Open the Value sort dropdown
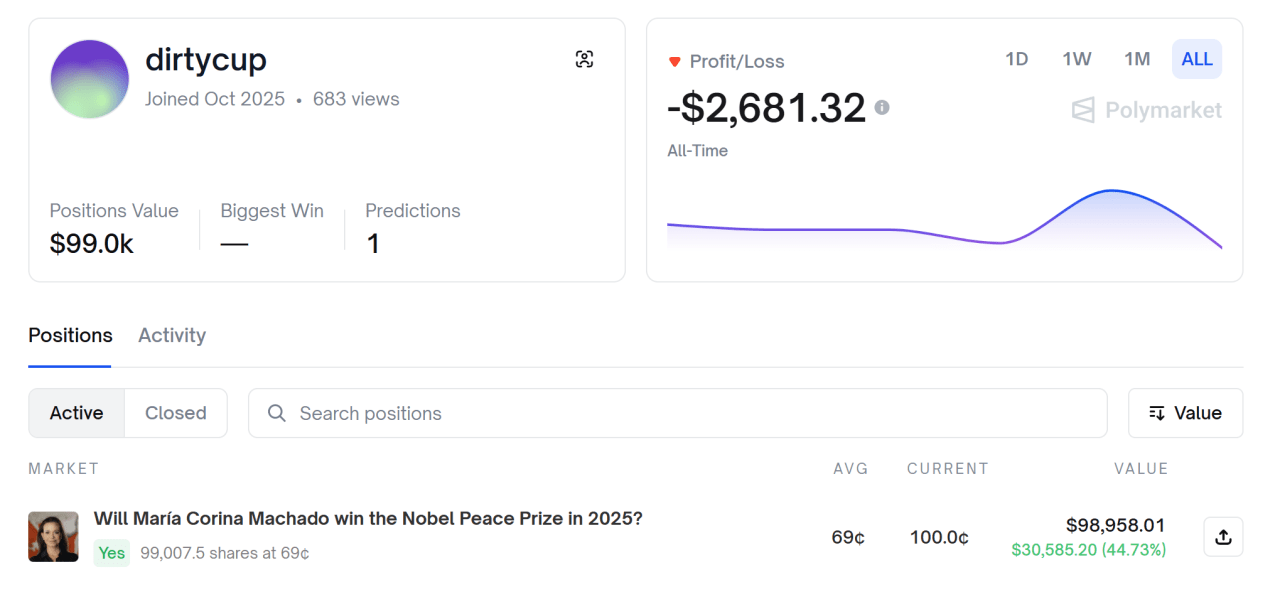 [x=1186, y=413]
